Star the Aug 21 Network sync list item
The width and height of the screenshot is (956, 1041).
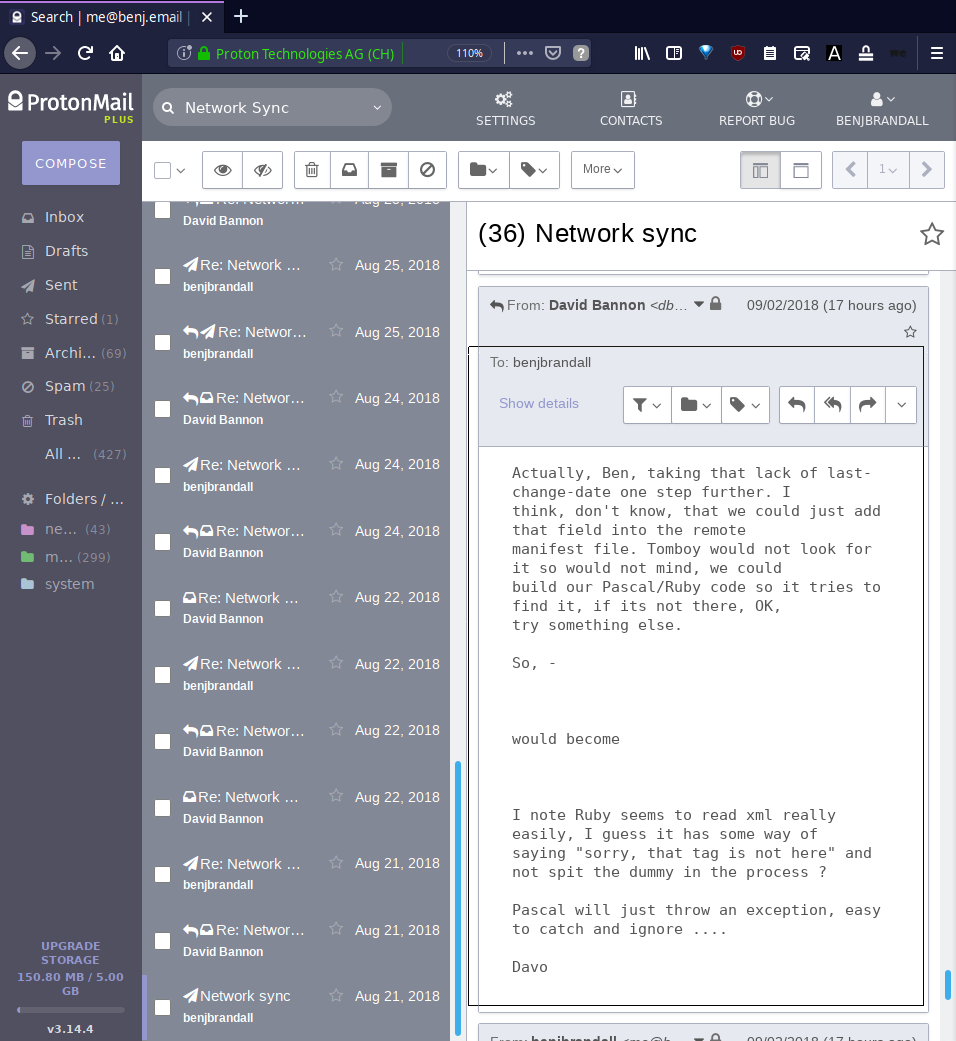(336, 995)
